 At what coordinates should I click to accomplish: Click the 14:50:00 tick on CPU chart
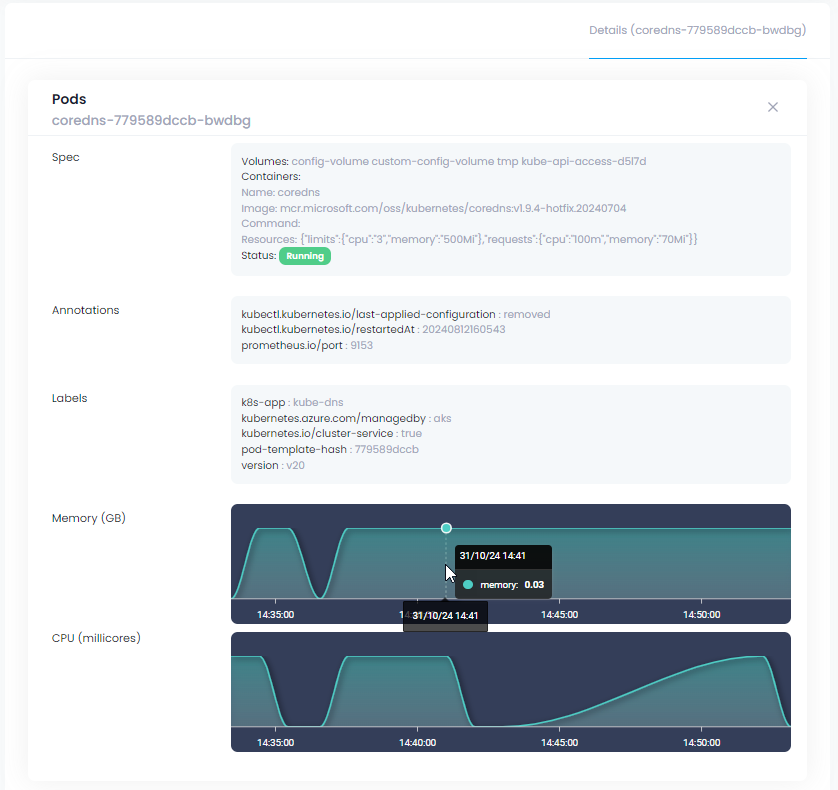point(701,743)
